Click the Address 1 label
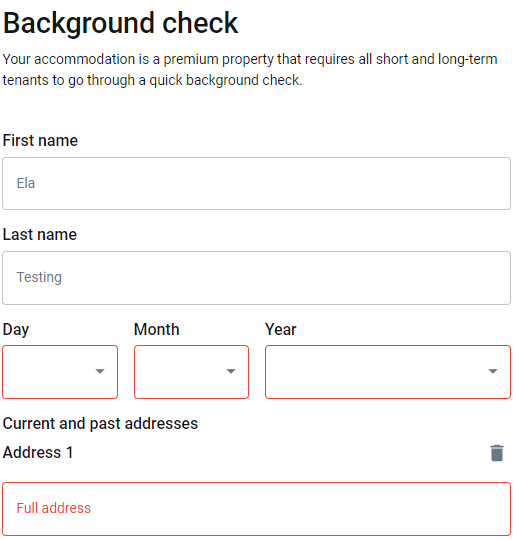The width and height of the screenshot is (516, 540). pos(38,453)
